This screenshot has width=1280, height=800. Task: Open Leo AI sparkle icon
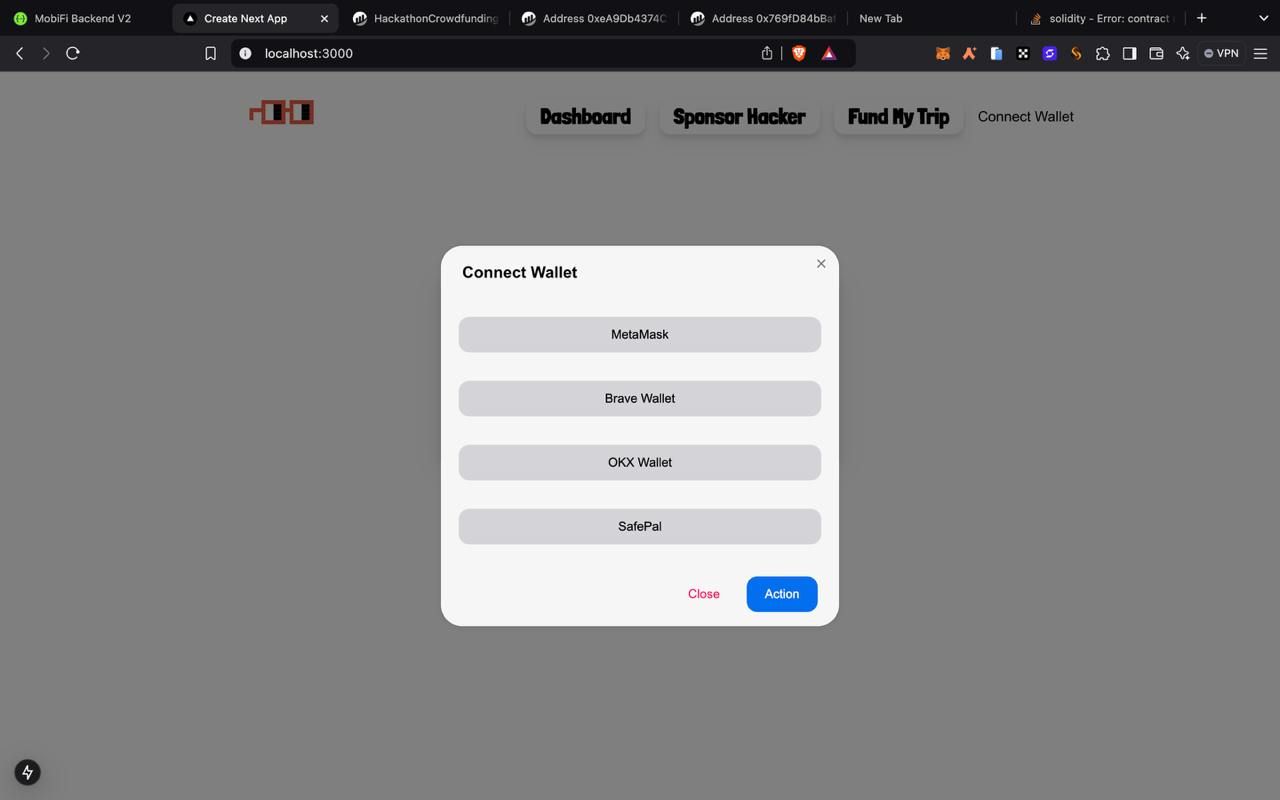point(1183,53)
